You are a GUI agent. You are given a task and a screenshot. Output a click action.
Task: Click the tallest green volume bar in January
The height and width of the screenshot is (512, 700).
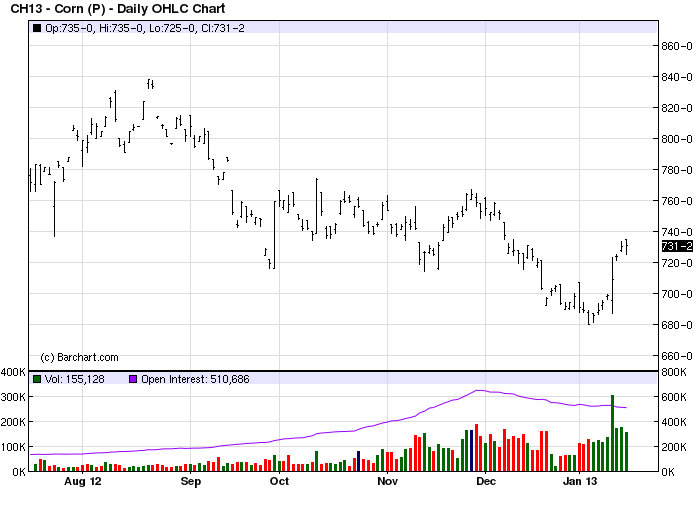click(x=612, y=433)
